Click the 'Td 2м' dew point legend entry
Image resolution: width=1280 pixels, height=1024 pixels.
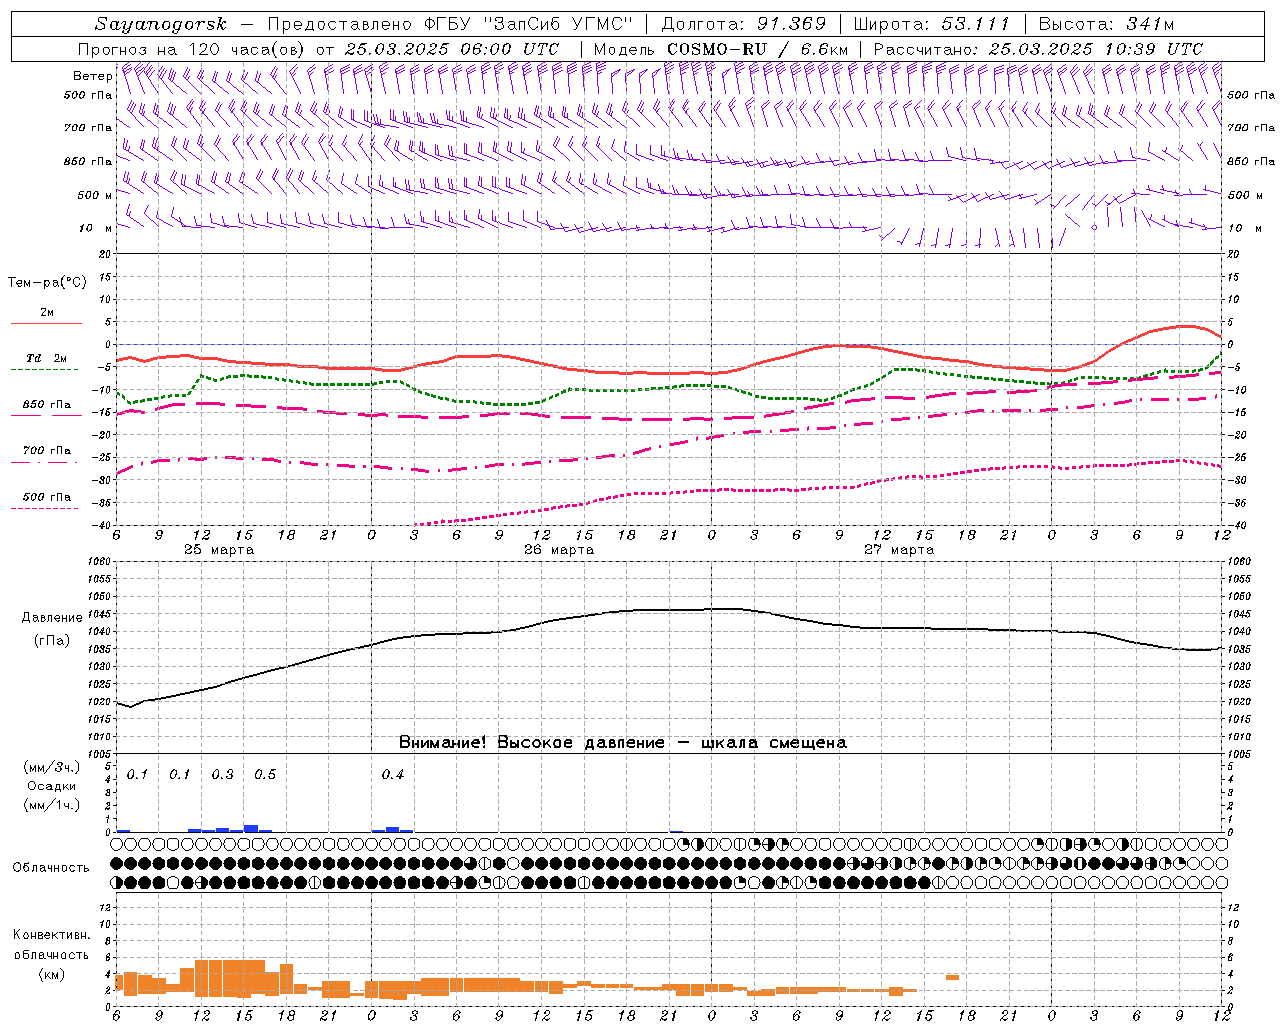pos(47,358)
